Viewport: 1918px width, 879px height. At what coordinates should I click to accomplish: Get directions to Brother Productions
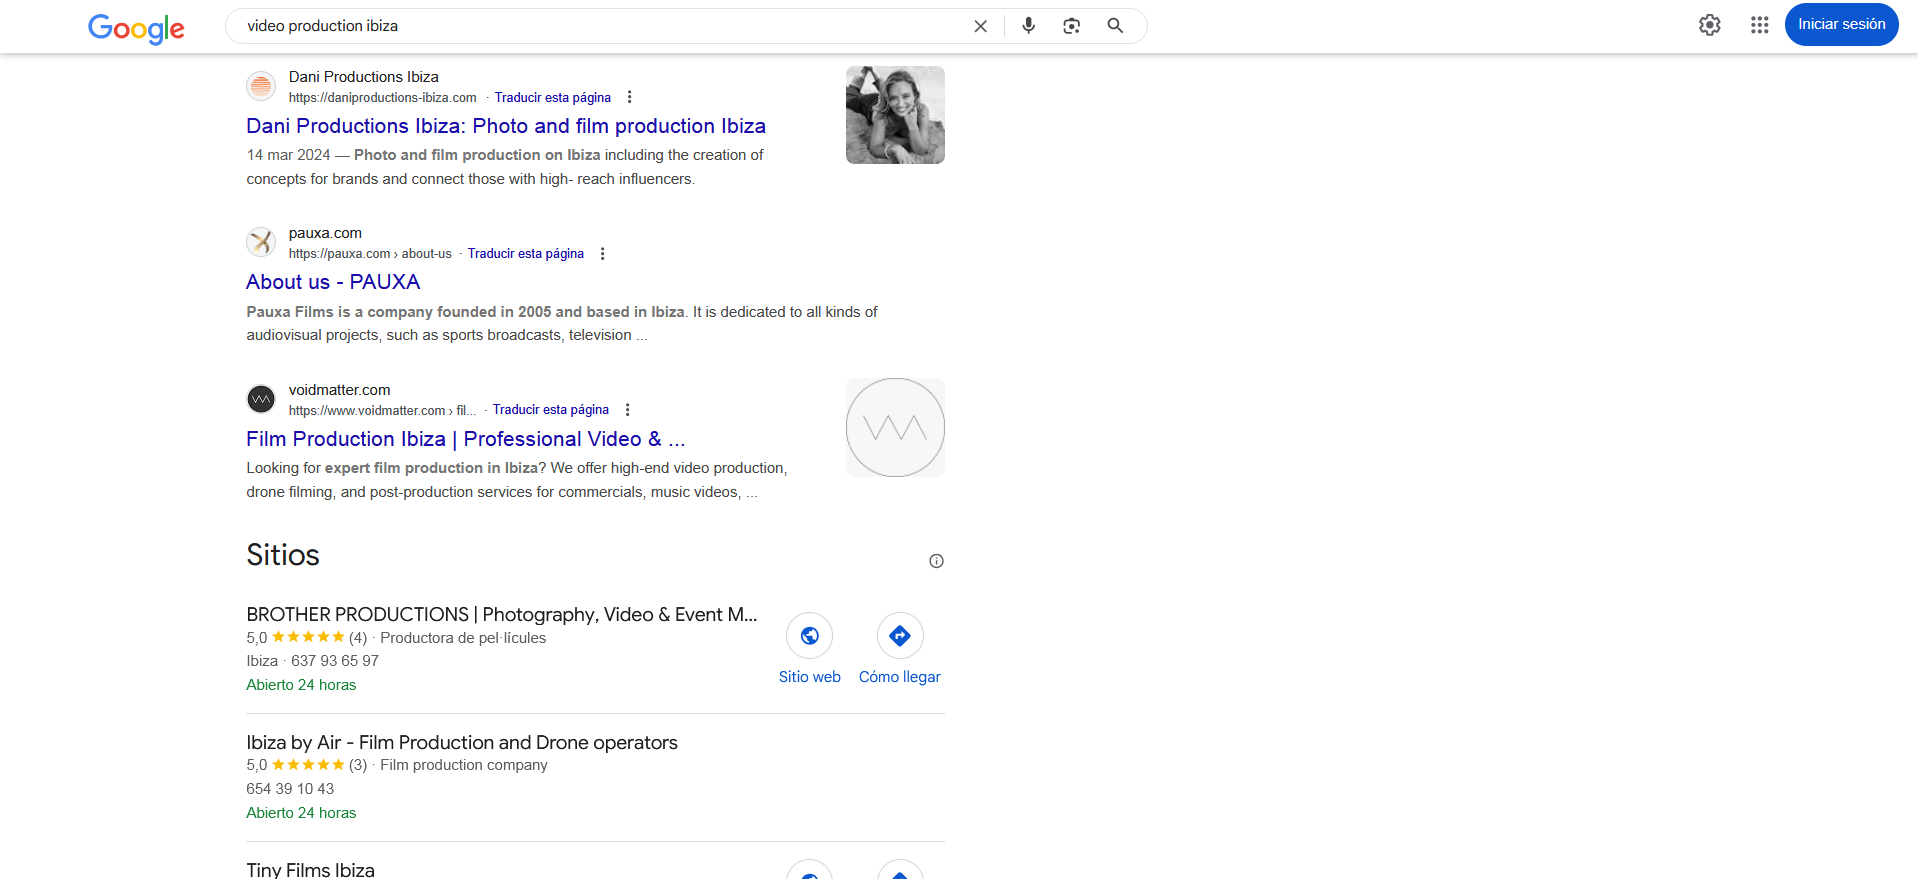899,636
